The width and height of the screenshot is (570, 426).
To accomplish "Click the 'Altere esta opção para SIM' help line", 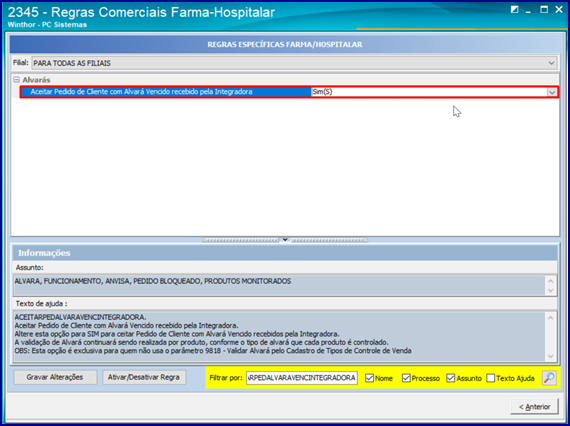I will 177,334.
